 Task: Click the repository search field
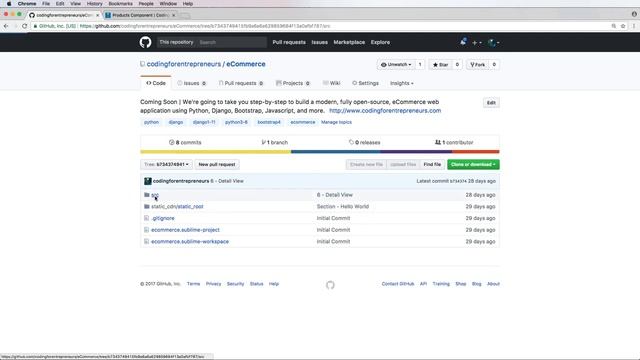click(231, 42)
